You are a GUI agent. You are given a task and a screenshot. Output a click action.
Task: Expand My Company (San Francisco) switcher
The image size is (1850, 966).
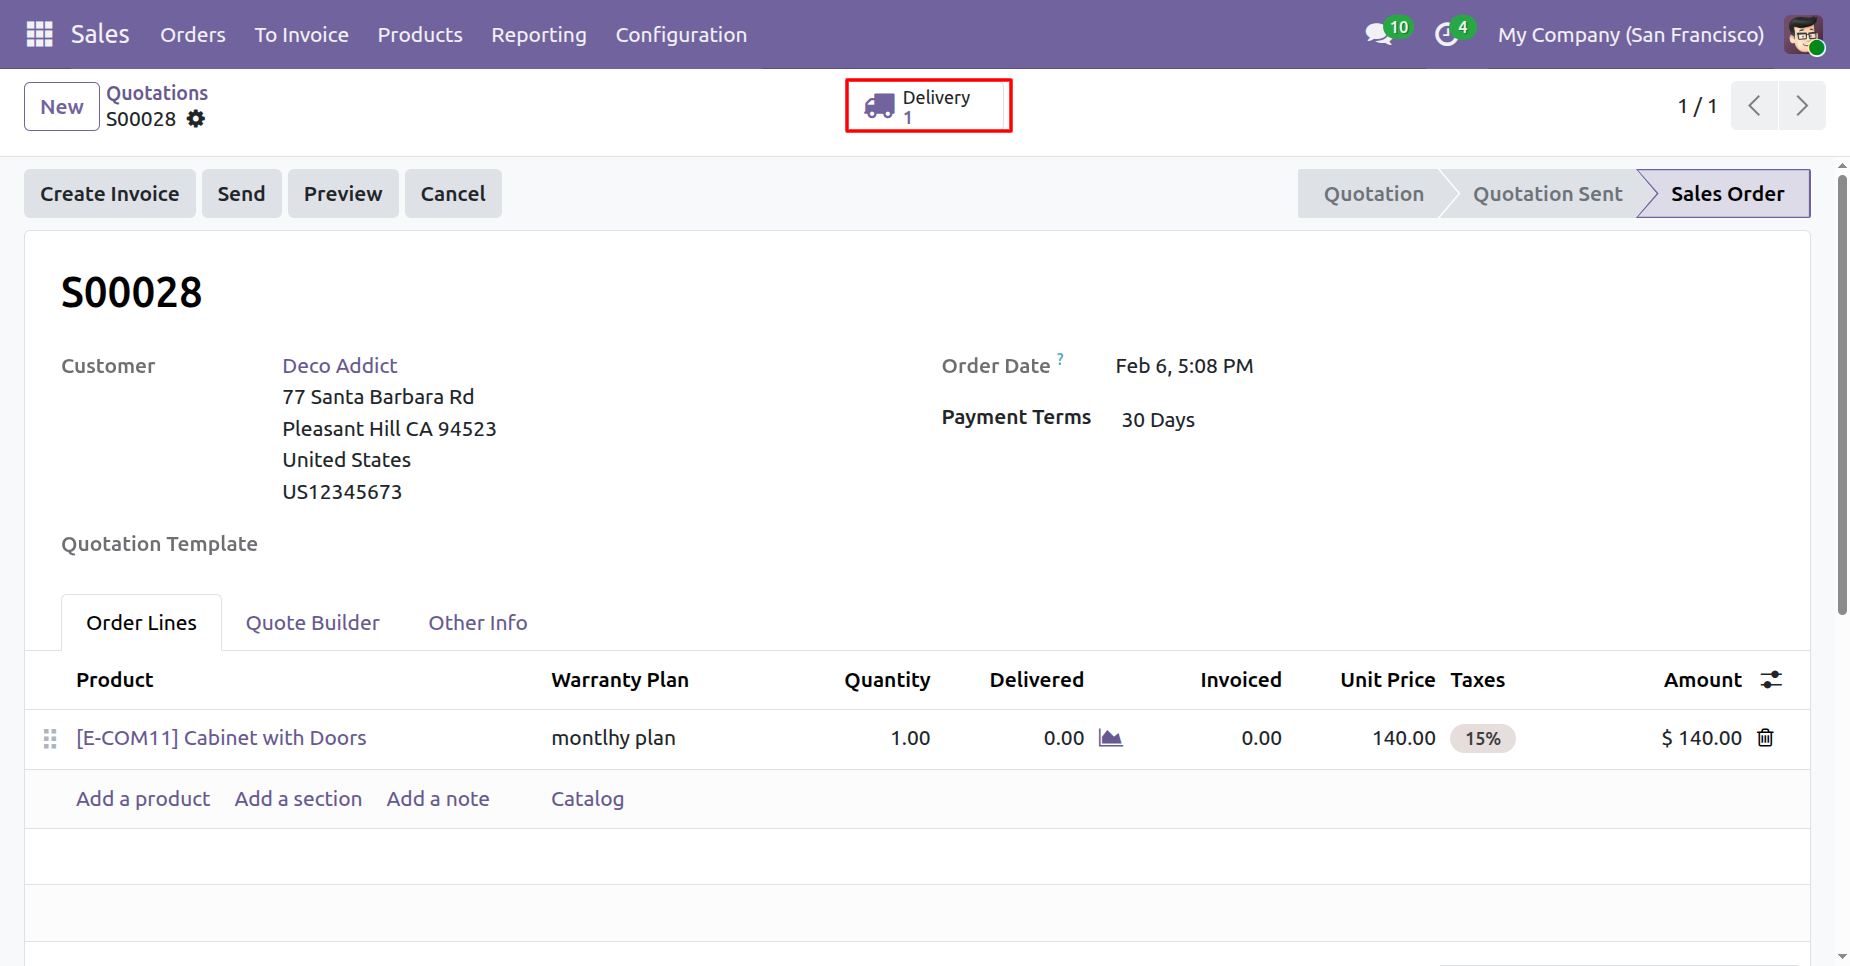pyautogui.click(x=1630, y=34)
